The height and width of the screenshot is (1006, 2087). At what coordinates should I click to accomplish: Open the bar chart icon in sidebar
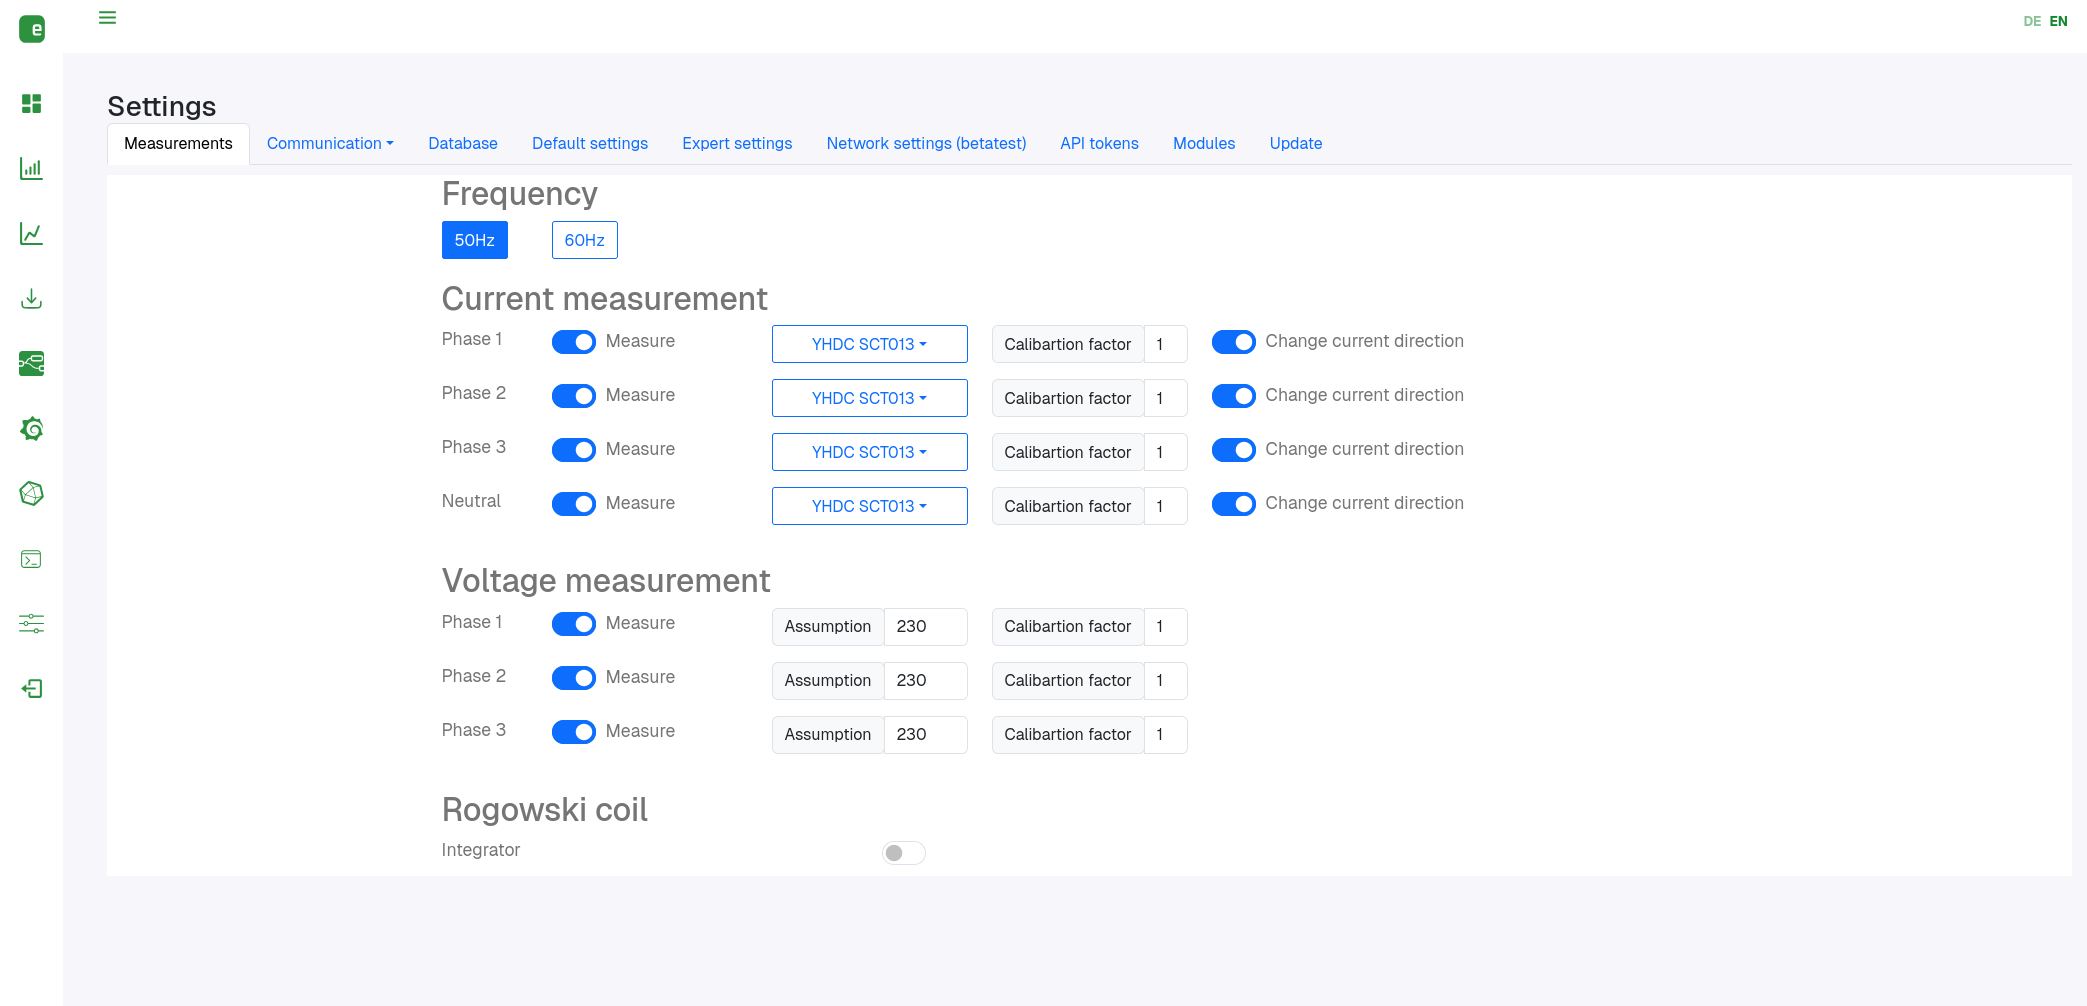pos(31,169)
